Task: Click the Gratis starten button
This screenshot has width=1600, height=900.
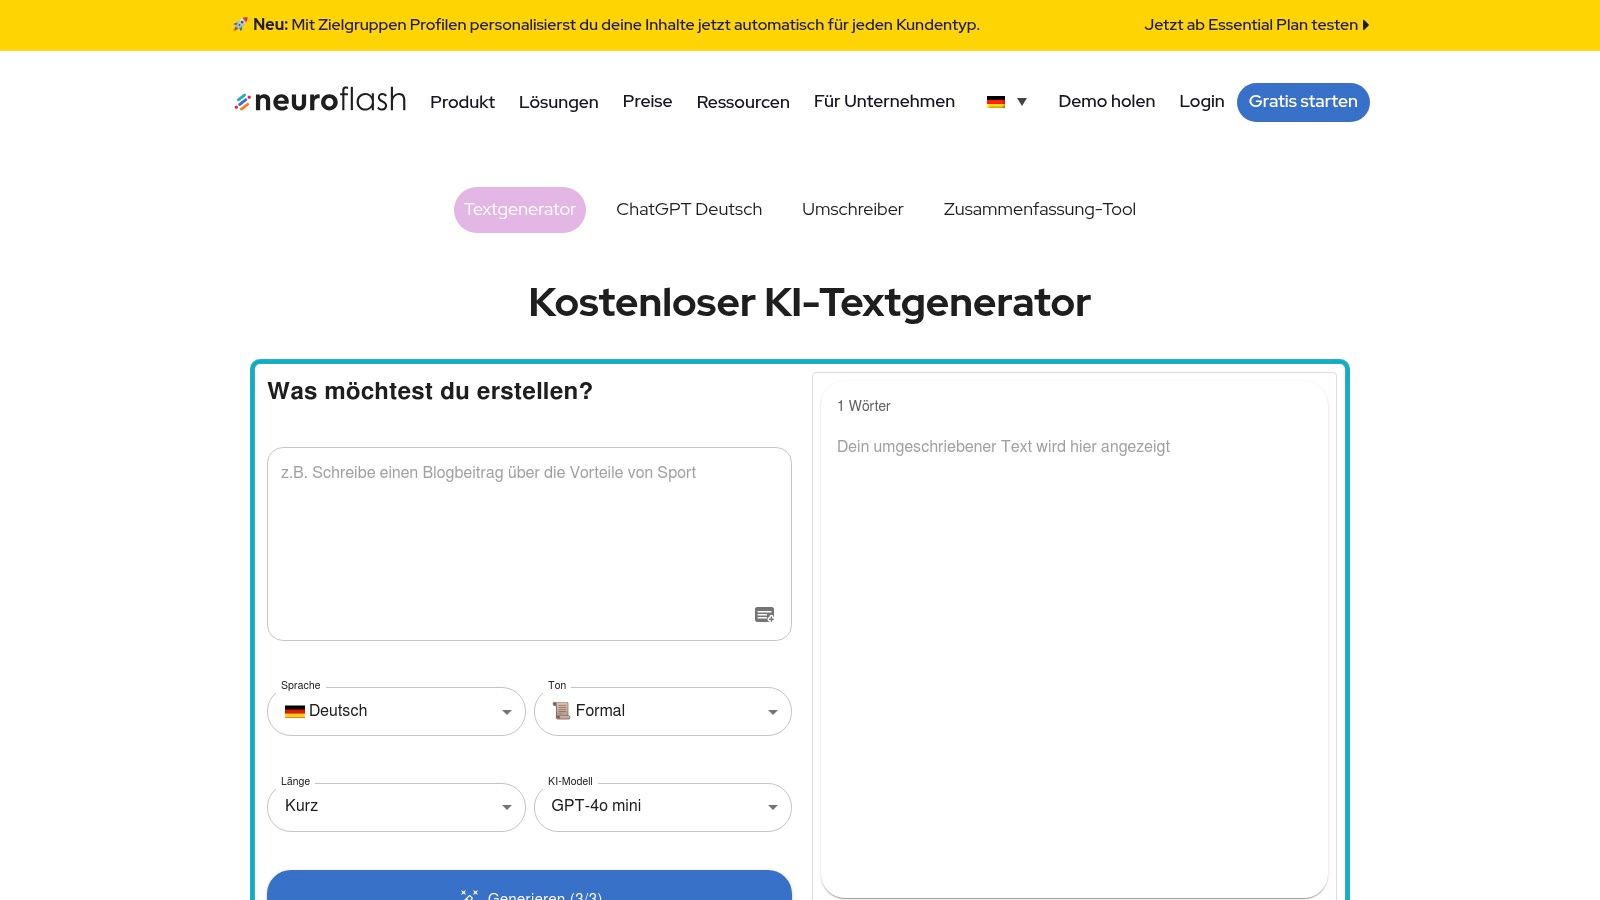Action: tap(1303, 102)
